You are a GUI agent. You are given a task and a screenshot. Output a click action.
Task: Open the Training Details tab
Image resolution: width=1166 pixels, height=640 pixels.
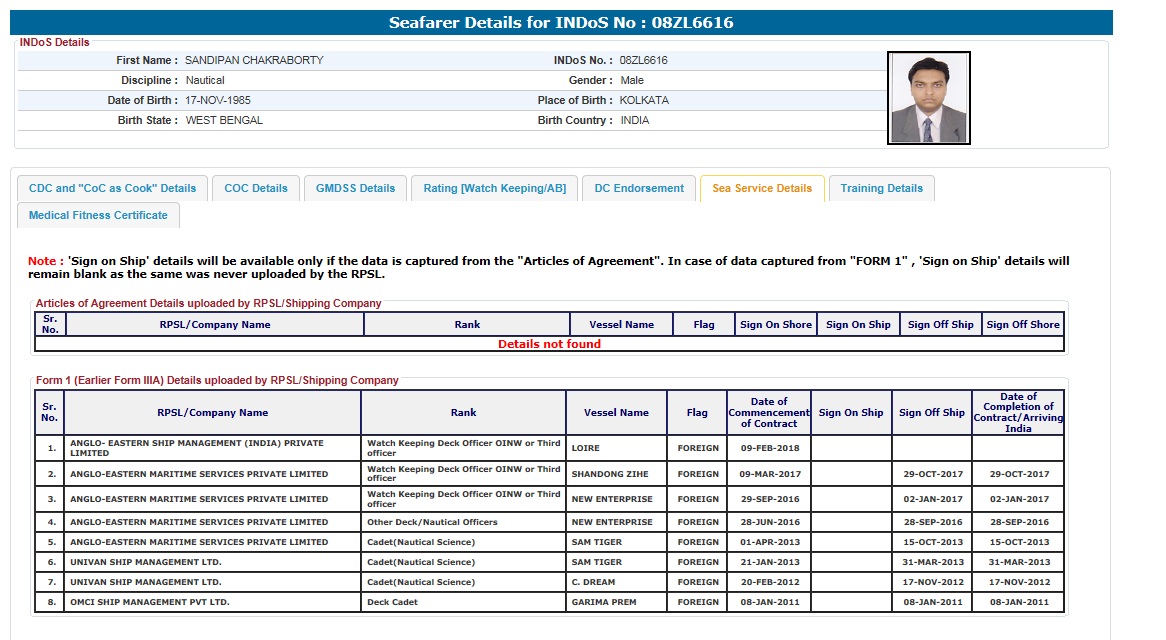pyautogui.click(x=881, y=188)
